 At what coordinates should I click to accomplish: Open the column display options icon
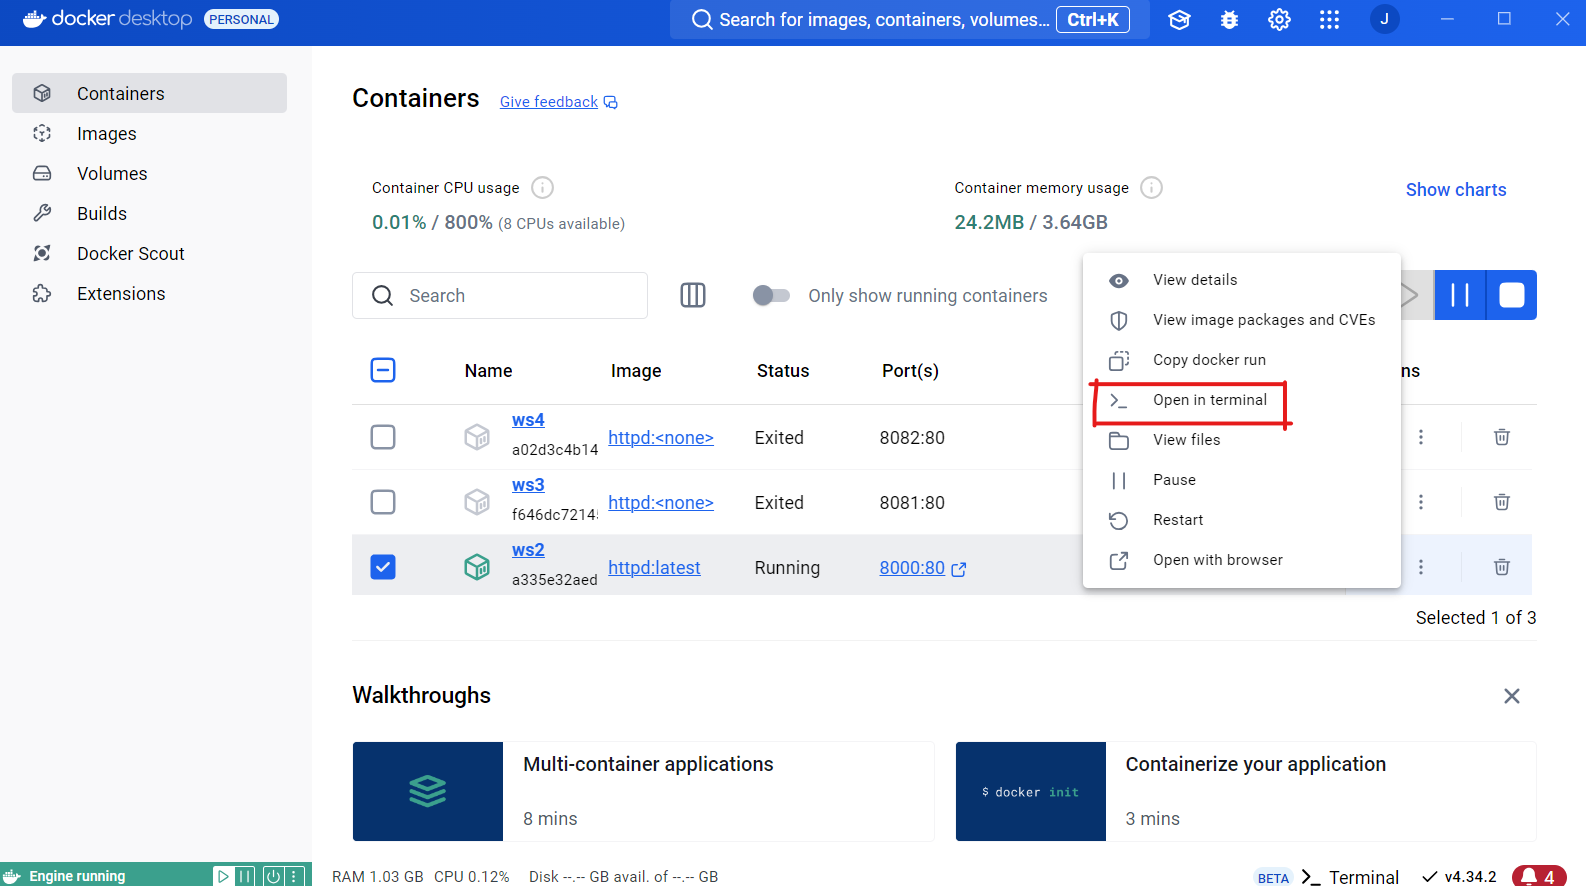[693, 295]
